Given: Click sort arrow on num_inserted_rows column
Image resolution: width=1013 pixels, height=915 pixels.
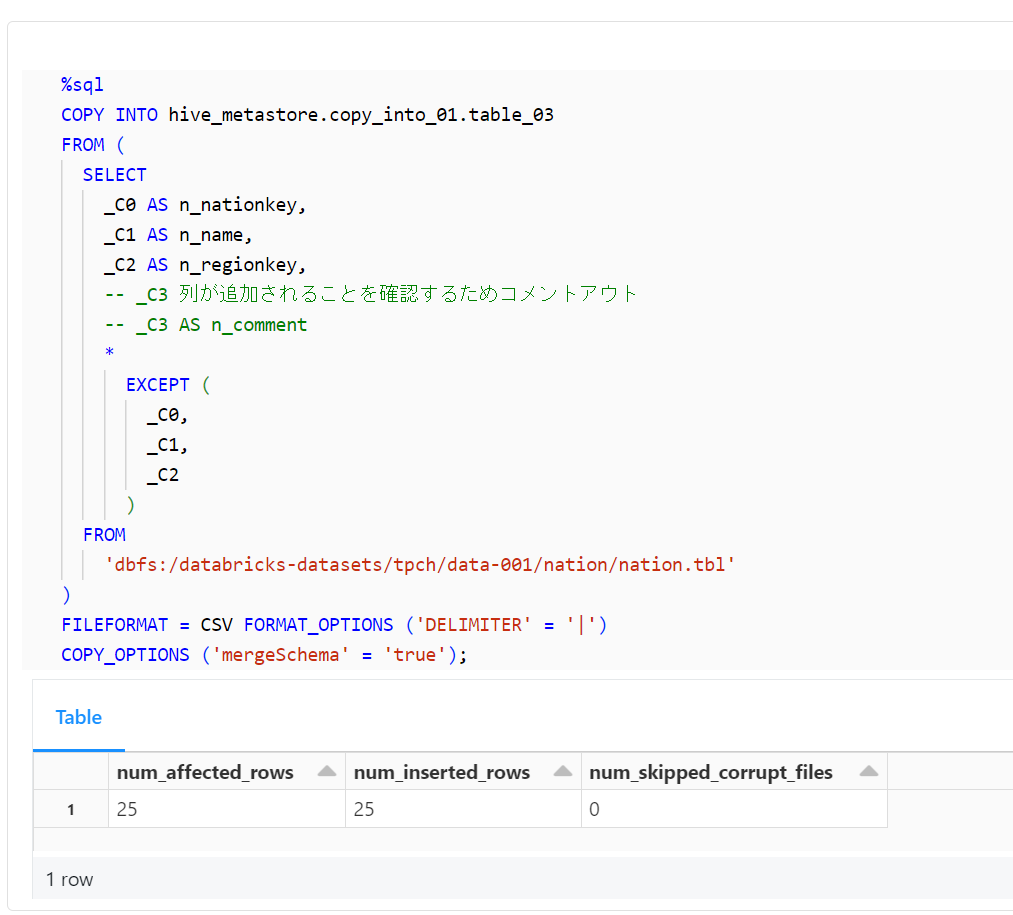Looking at the screenshot, I should (563, 772).
